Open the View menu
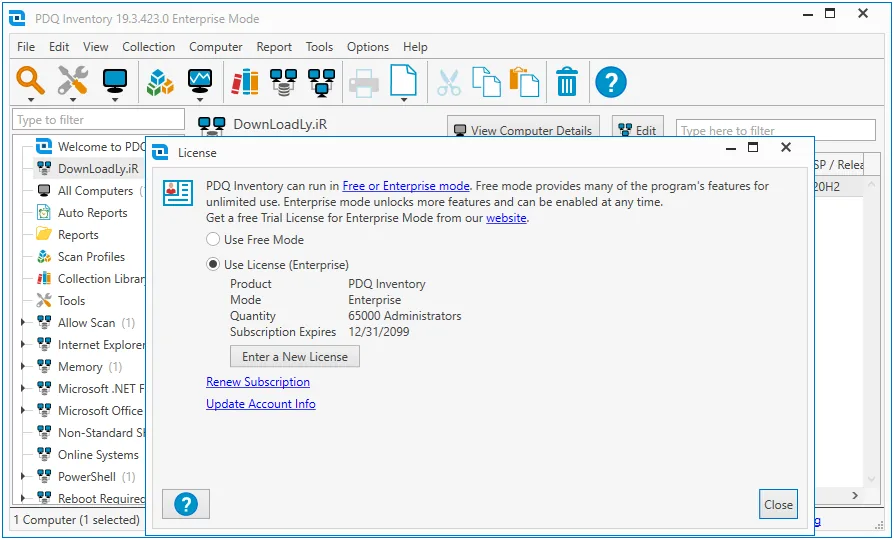Image resolution: width=894 pixels, height=540 pixels. click(95, 47)
